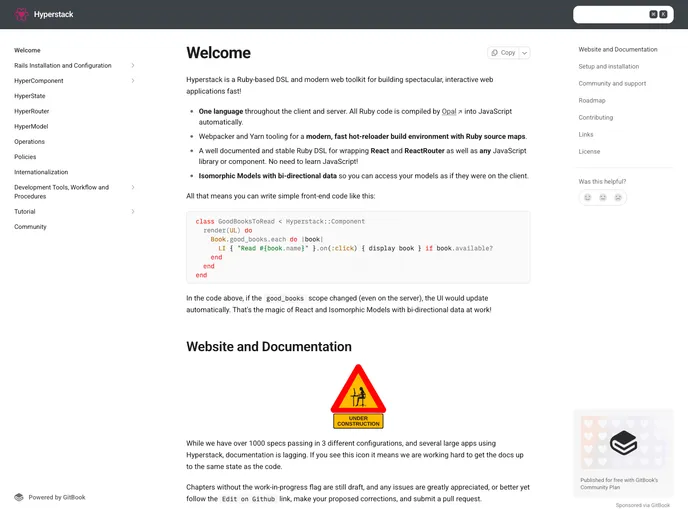Open the Welcome page in sidebar
The width and height of the screenshot is (688, 512).
point(27,50)
